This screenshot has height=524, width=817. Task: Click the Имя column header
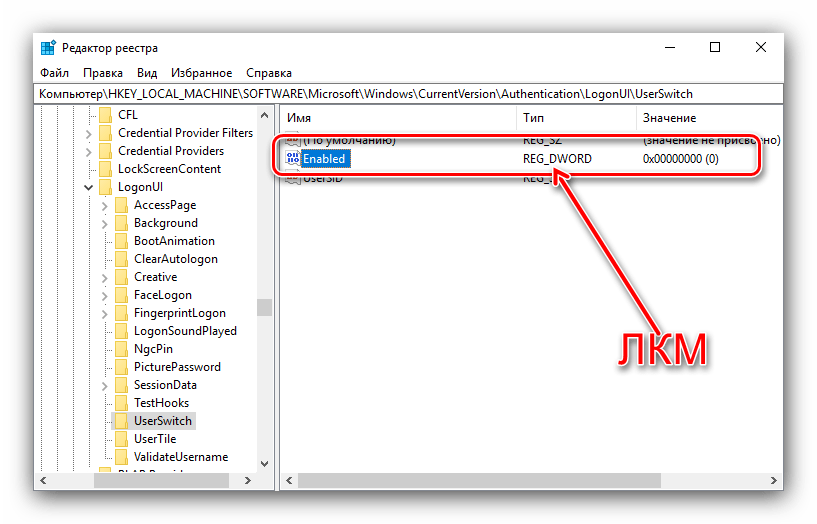(x=399, y=118)
